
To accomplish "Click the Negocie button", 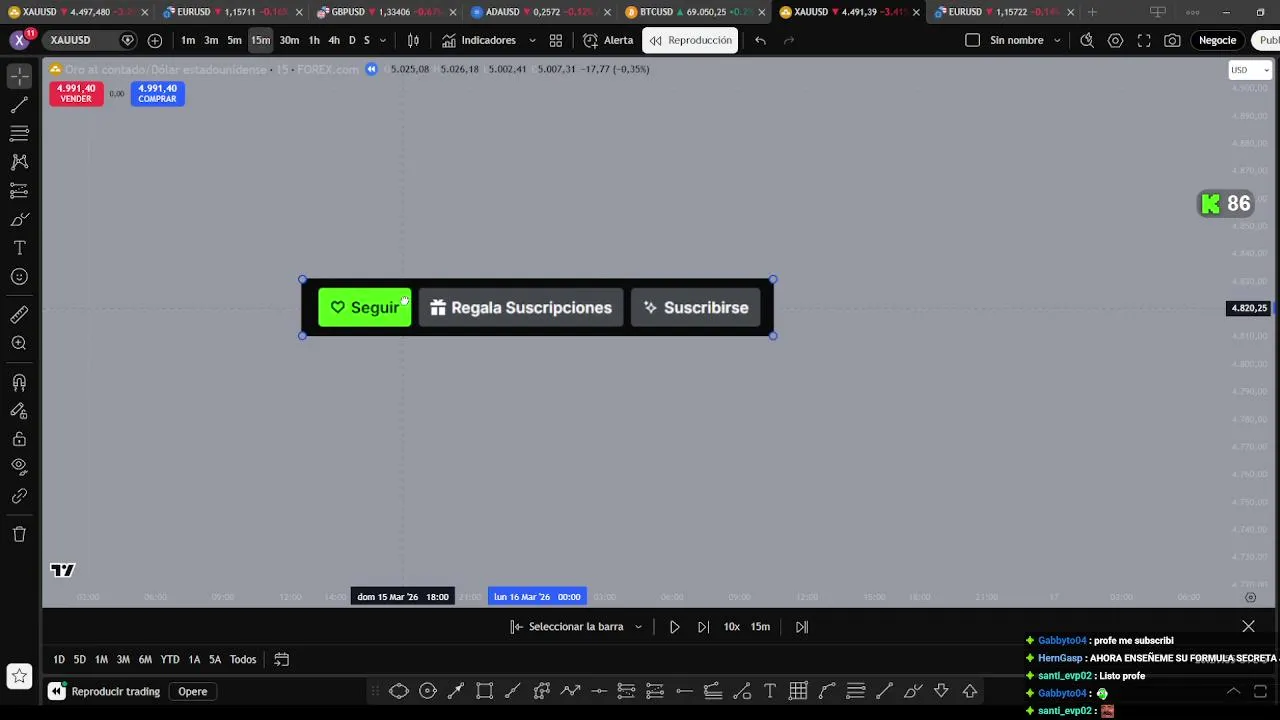I will (1217, 40).
